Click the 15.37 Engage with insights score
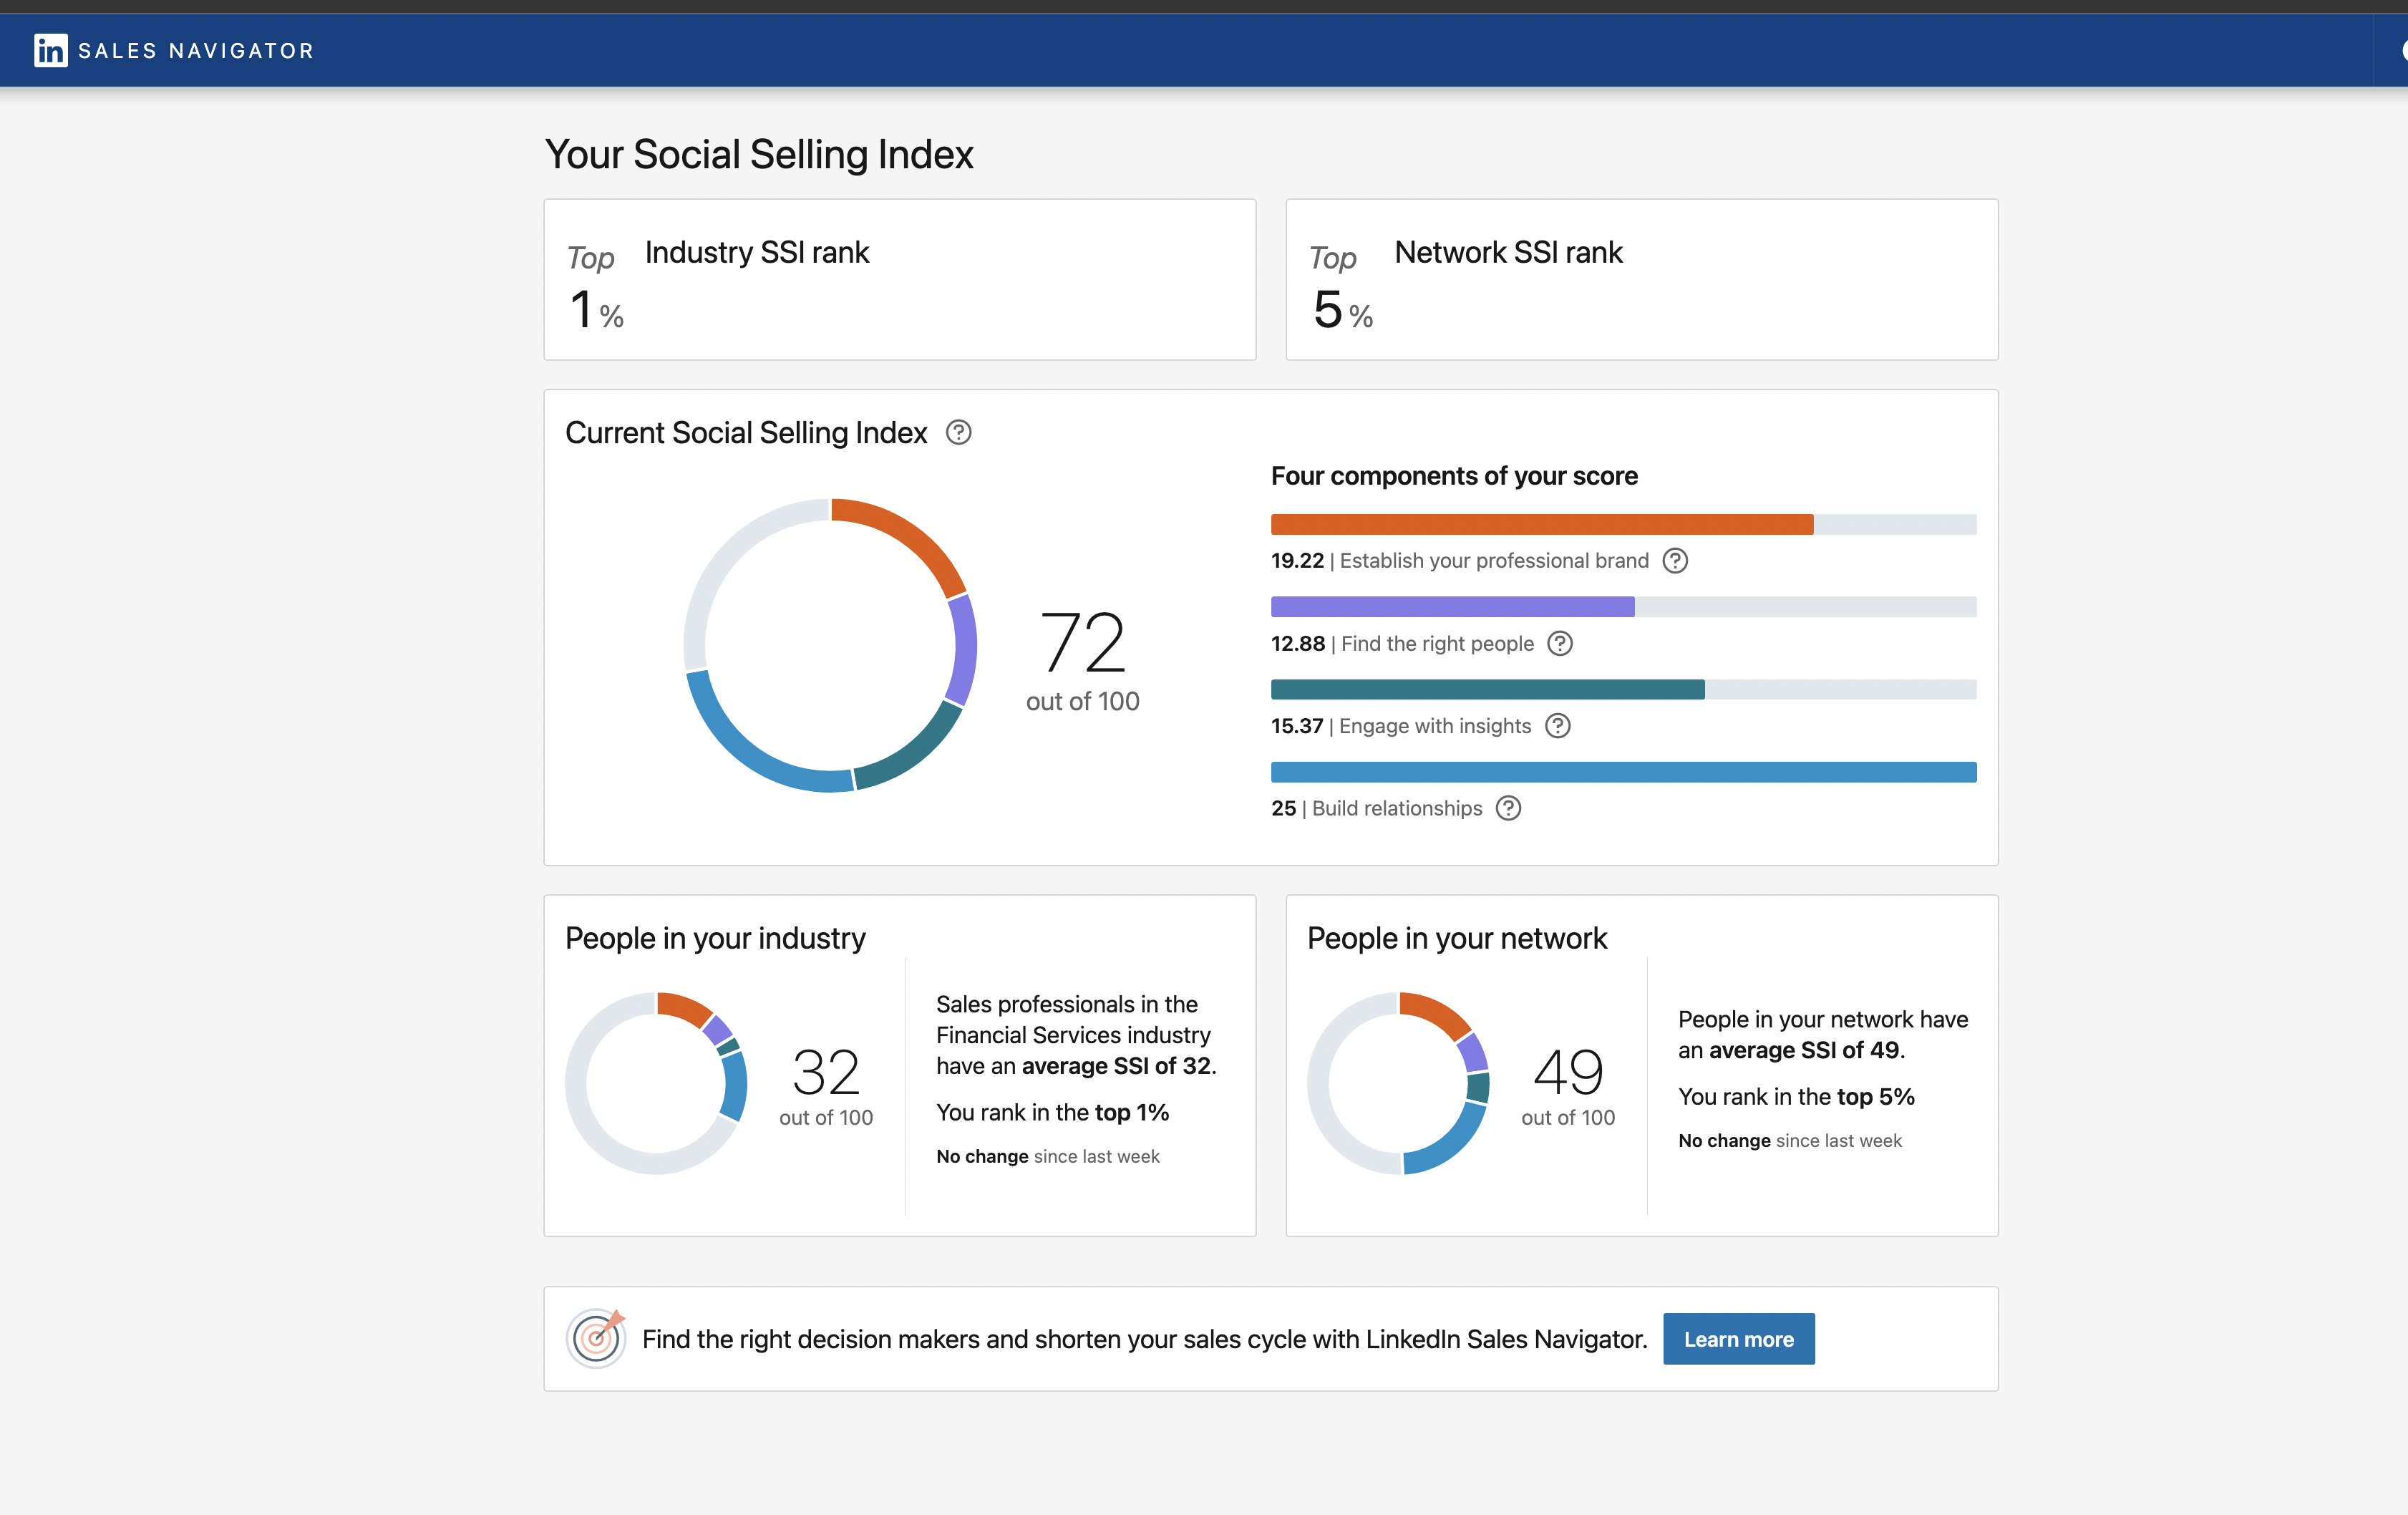 [1297, 725]
